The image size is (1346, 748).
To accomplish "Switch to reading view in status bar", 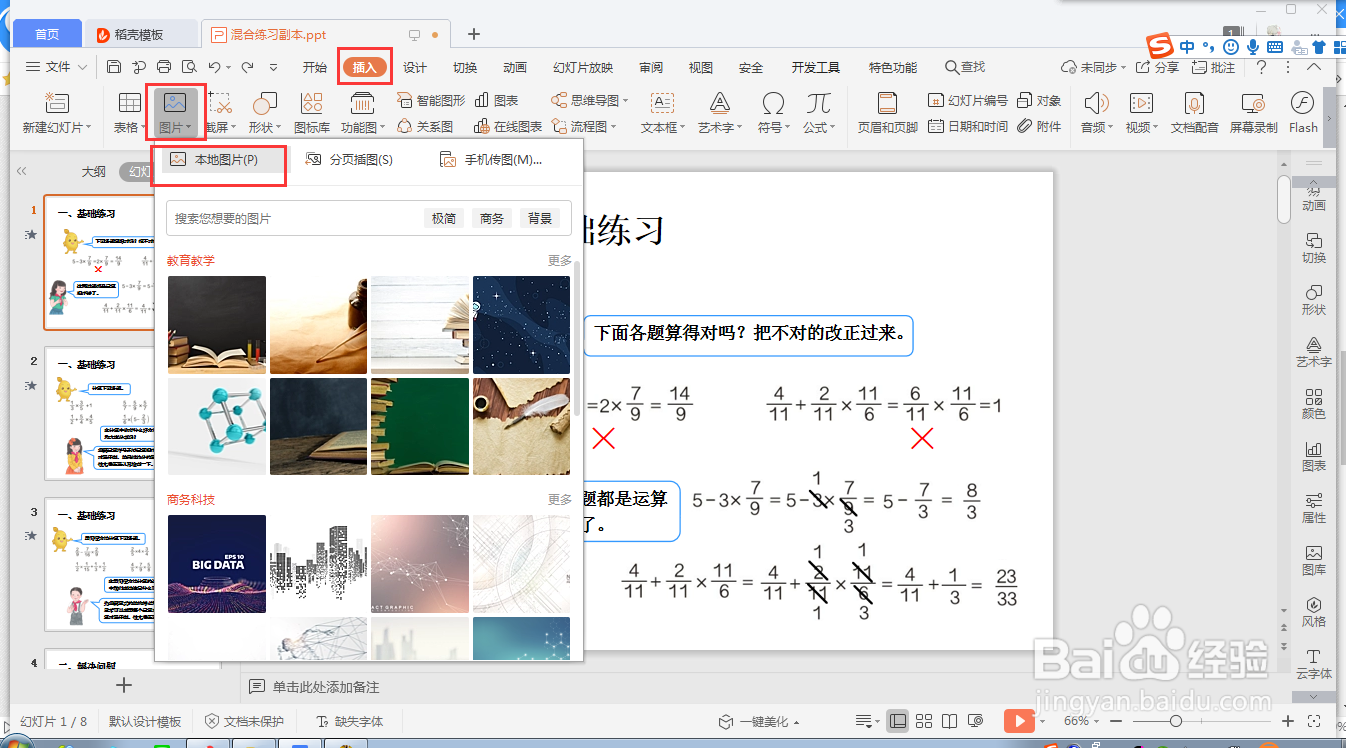I will coord(949,721).
